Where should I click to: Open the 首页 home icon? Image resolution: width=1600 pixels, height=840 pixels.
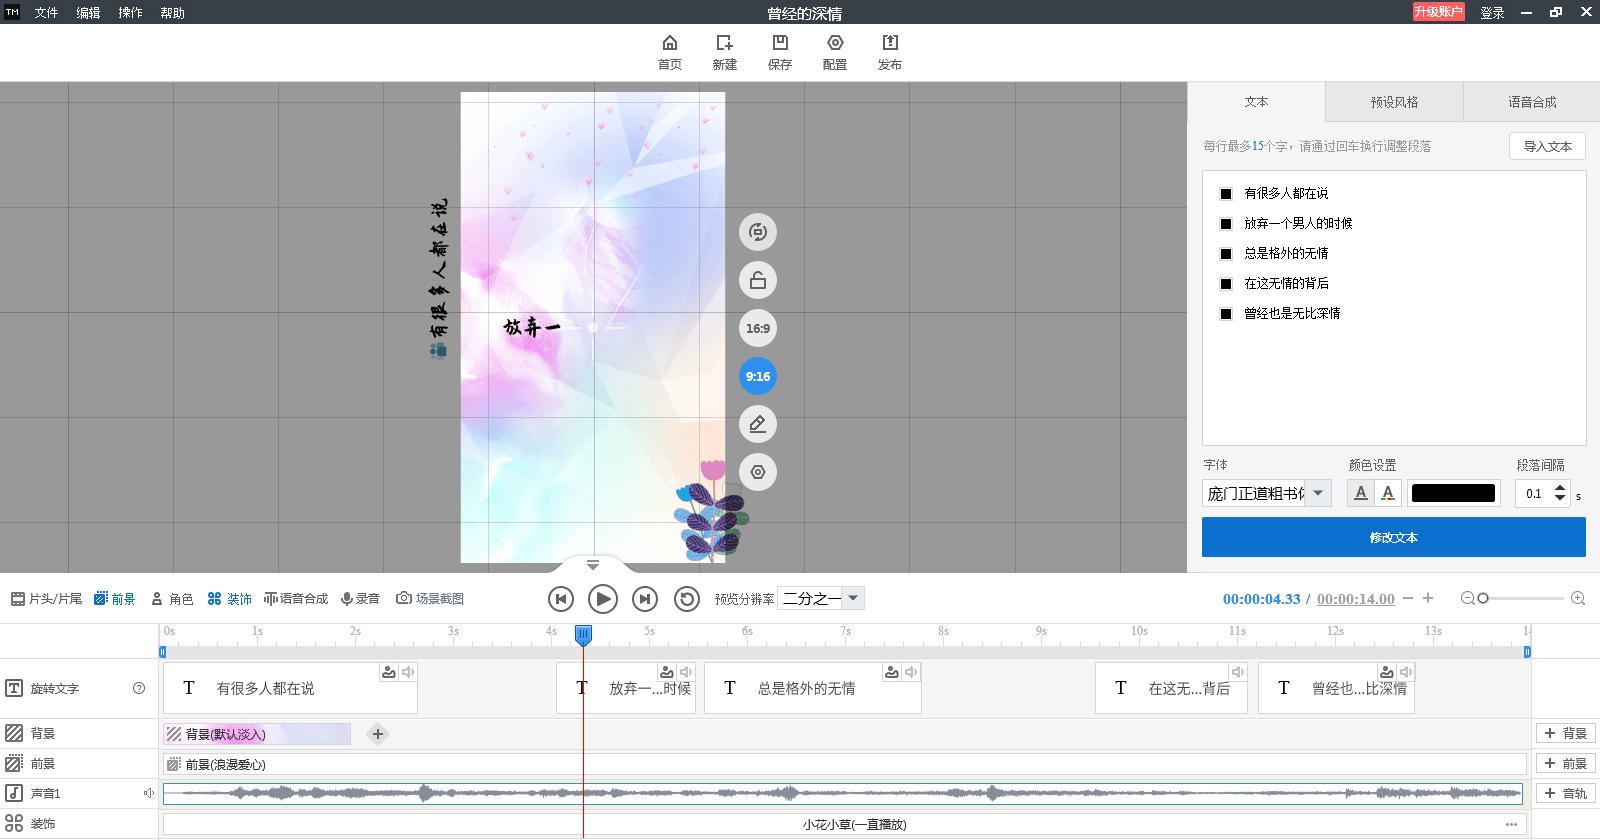(x=670, y=43)
